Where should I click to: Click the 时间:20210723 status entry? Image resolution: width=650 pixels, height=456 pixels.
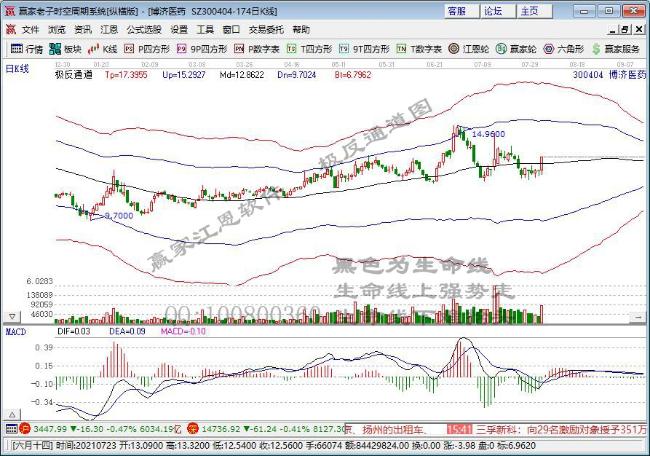(86, 446)
